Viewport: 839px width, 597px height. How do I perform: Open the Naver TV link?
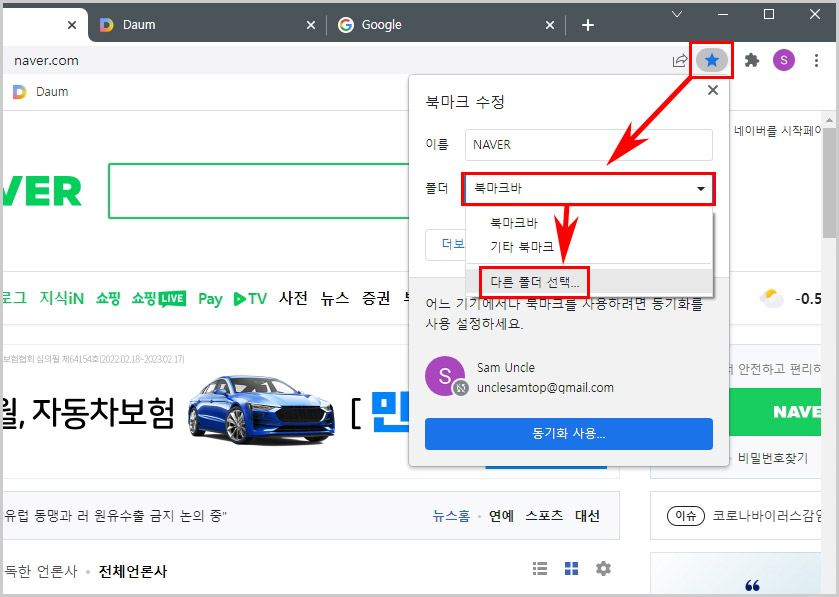pos(250,298)
